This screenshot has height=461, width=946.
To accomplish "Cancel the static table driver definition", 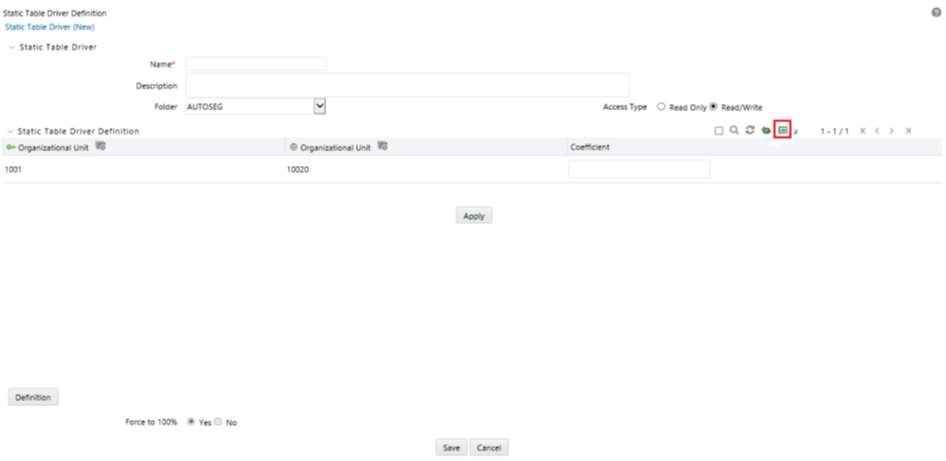I will pyautogui.click(x=489, y=447).
